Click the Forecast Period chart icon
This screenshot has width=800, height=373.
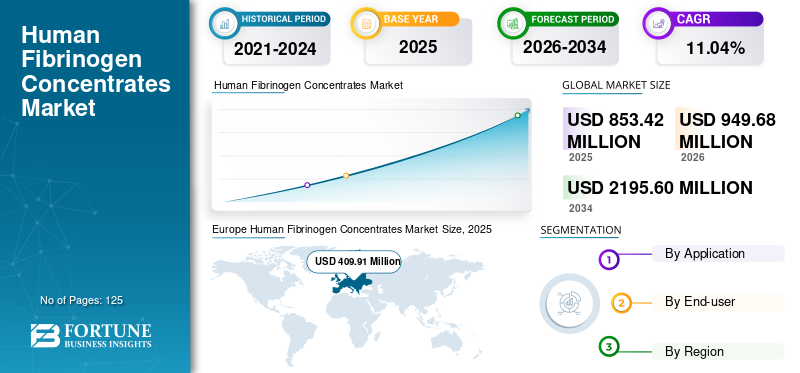click(513, 23)
